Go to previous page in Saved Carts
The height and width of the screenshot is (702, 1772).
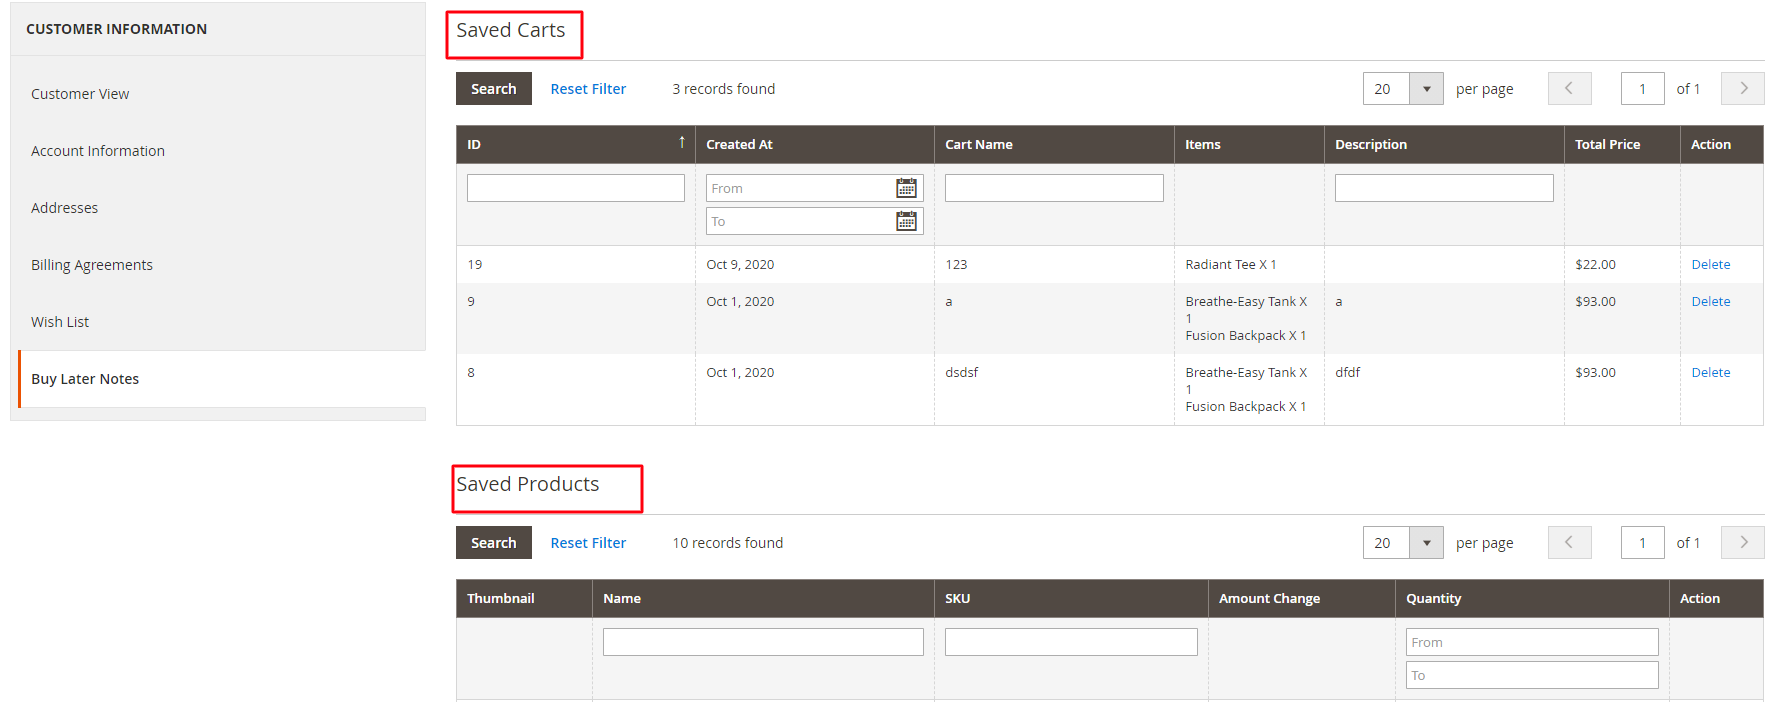(1569, 89)
